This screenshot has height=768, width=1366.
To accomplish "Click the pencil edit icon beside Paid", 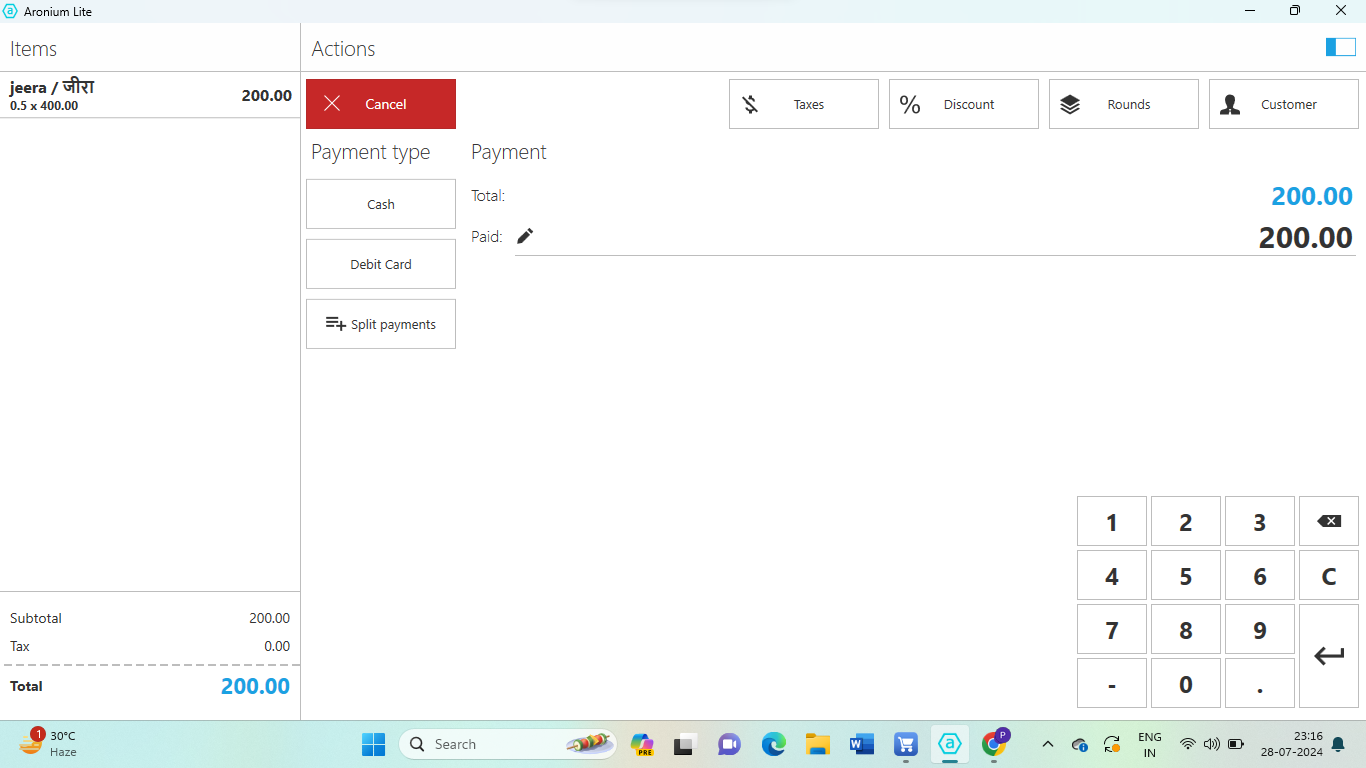I will click(x=525, y=236).
